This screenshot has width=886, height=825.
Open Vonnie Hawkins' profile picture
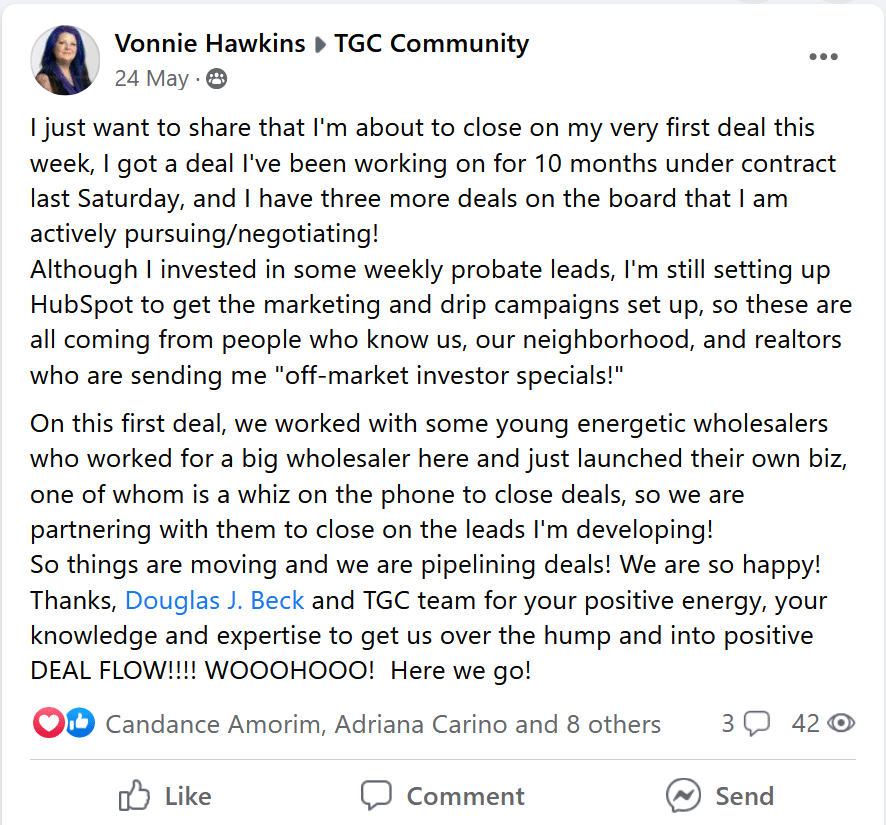pyautogui.click(x=65, y=60)
